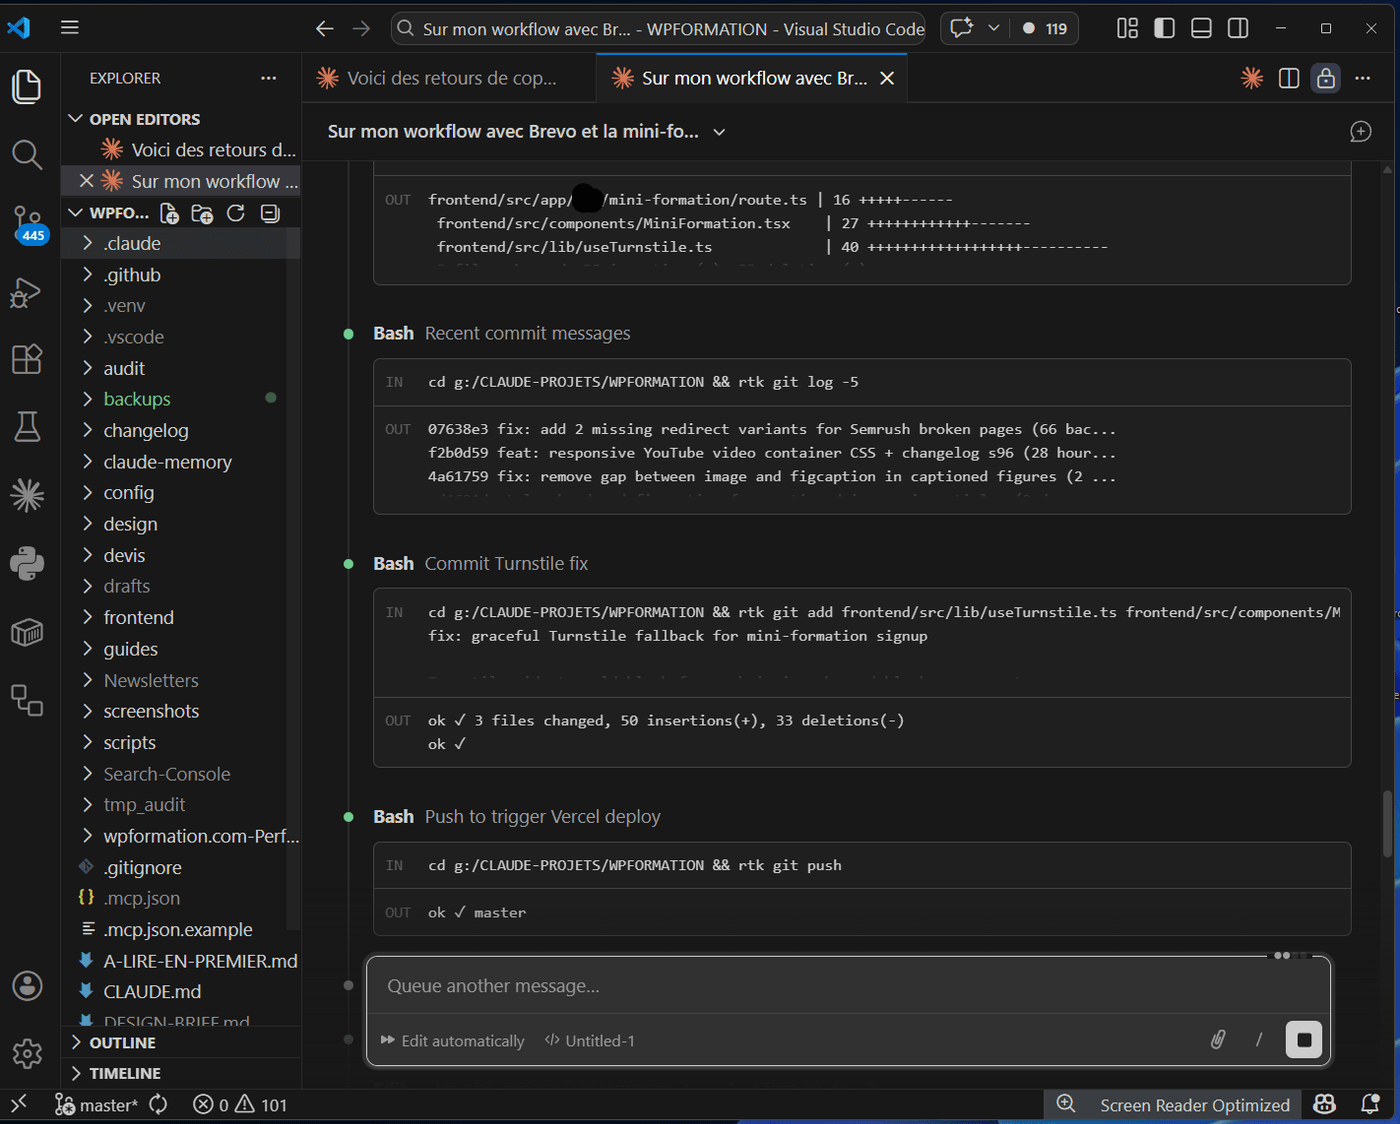Open the Testing beaker view

pyautogui.click(x=27, y=427)
